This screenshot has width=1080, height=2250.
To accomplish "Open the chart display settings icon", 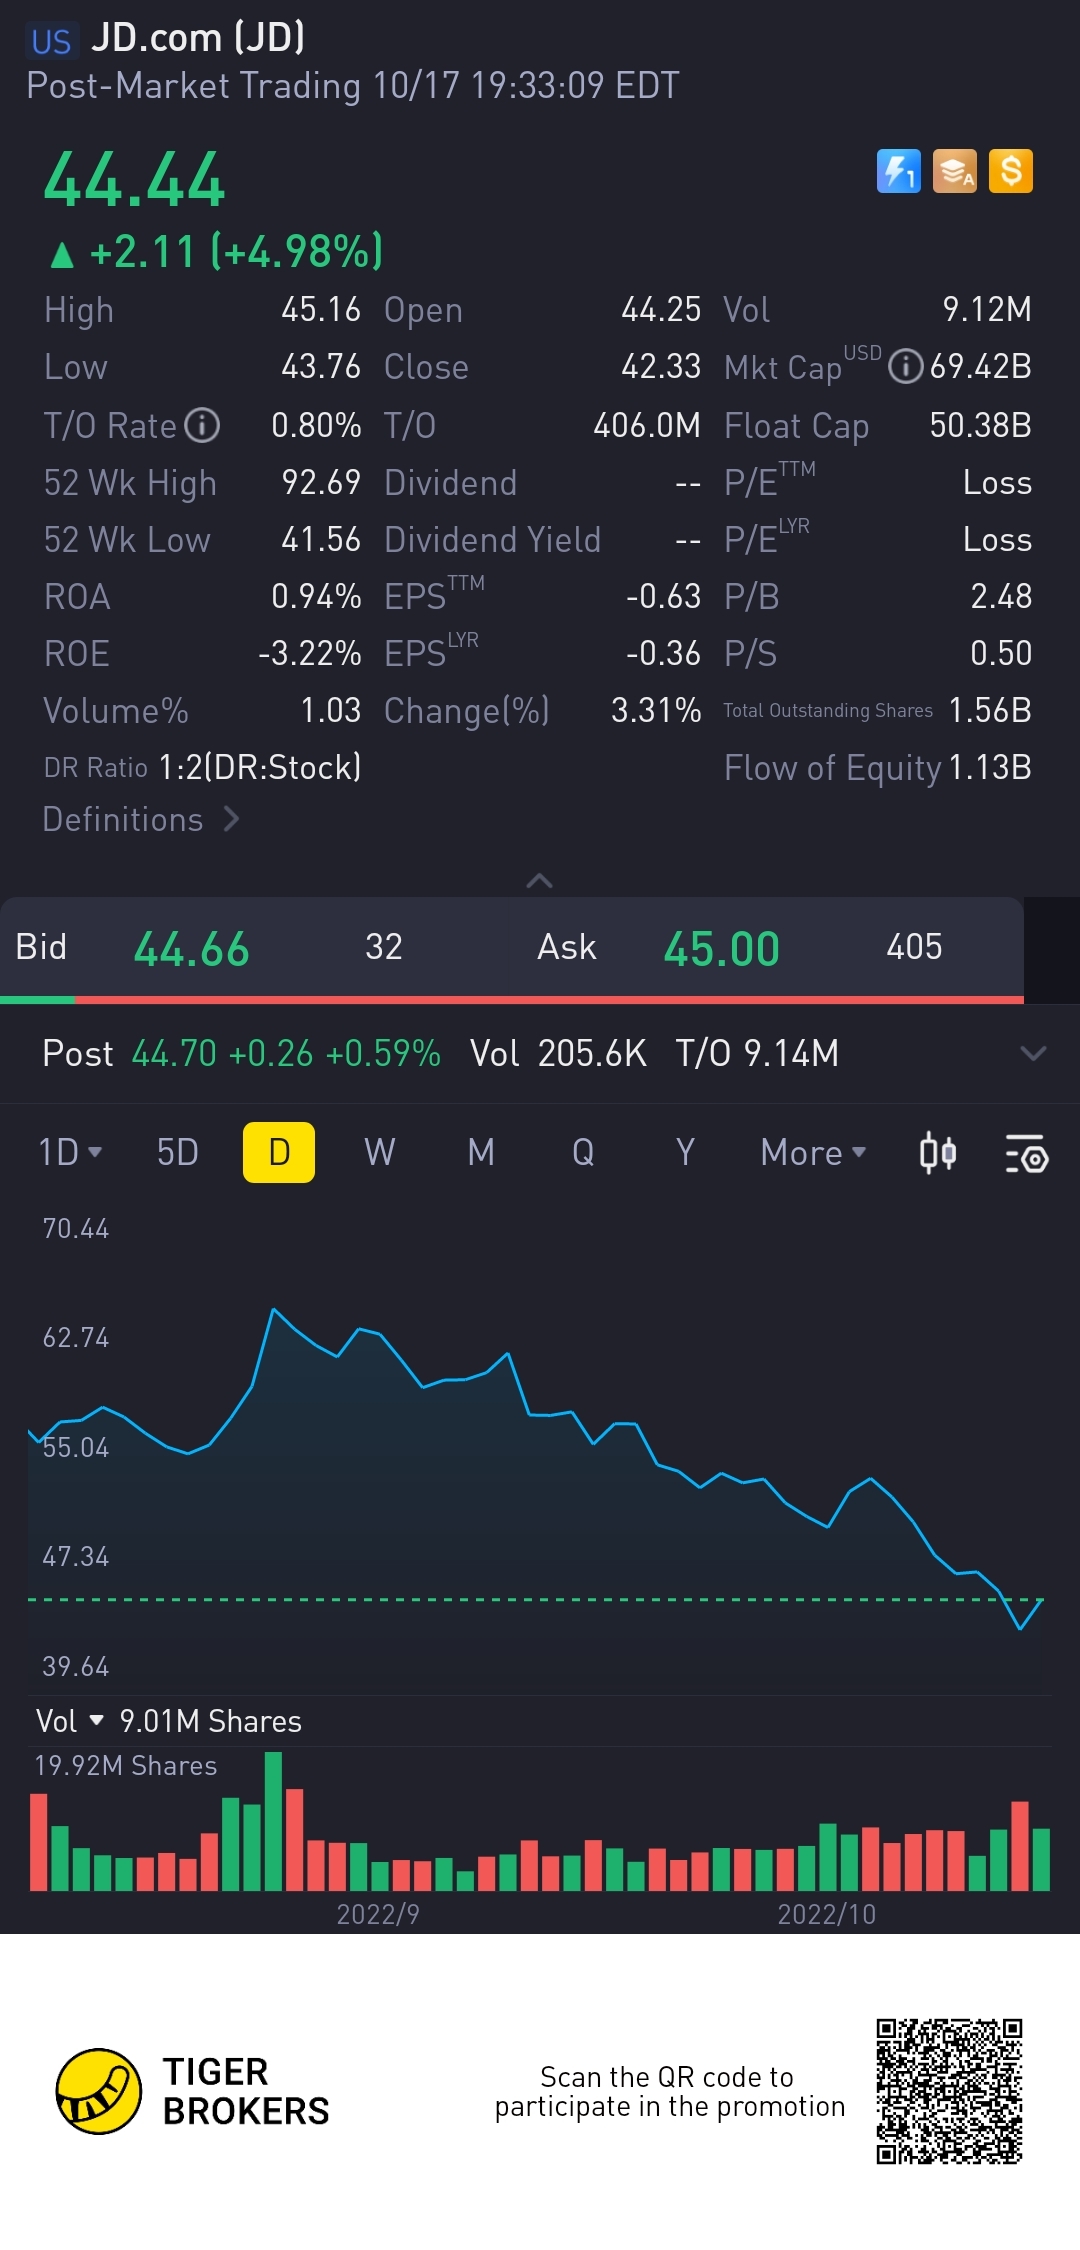I will [x=1026, y=1153].
